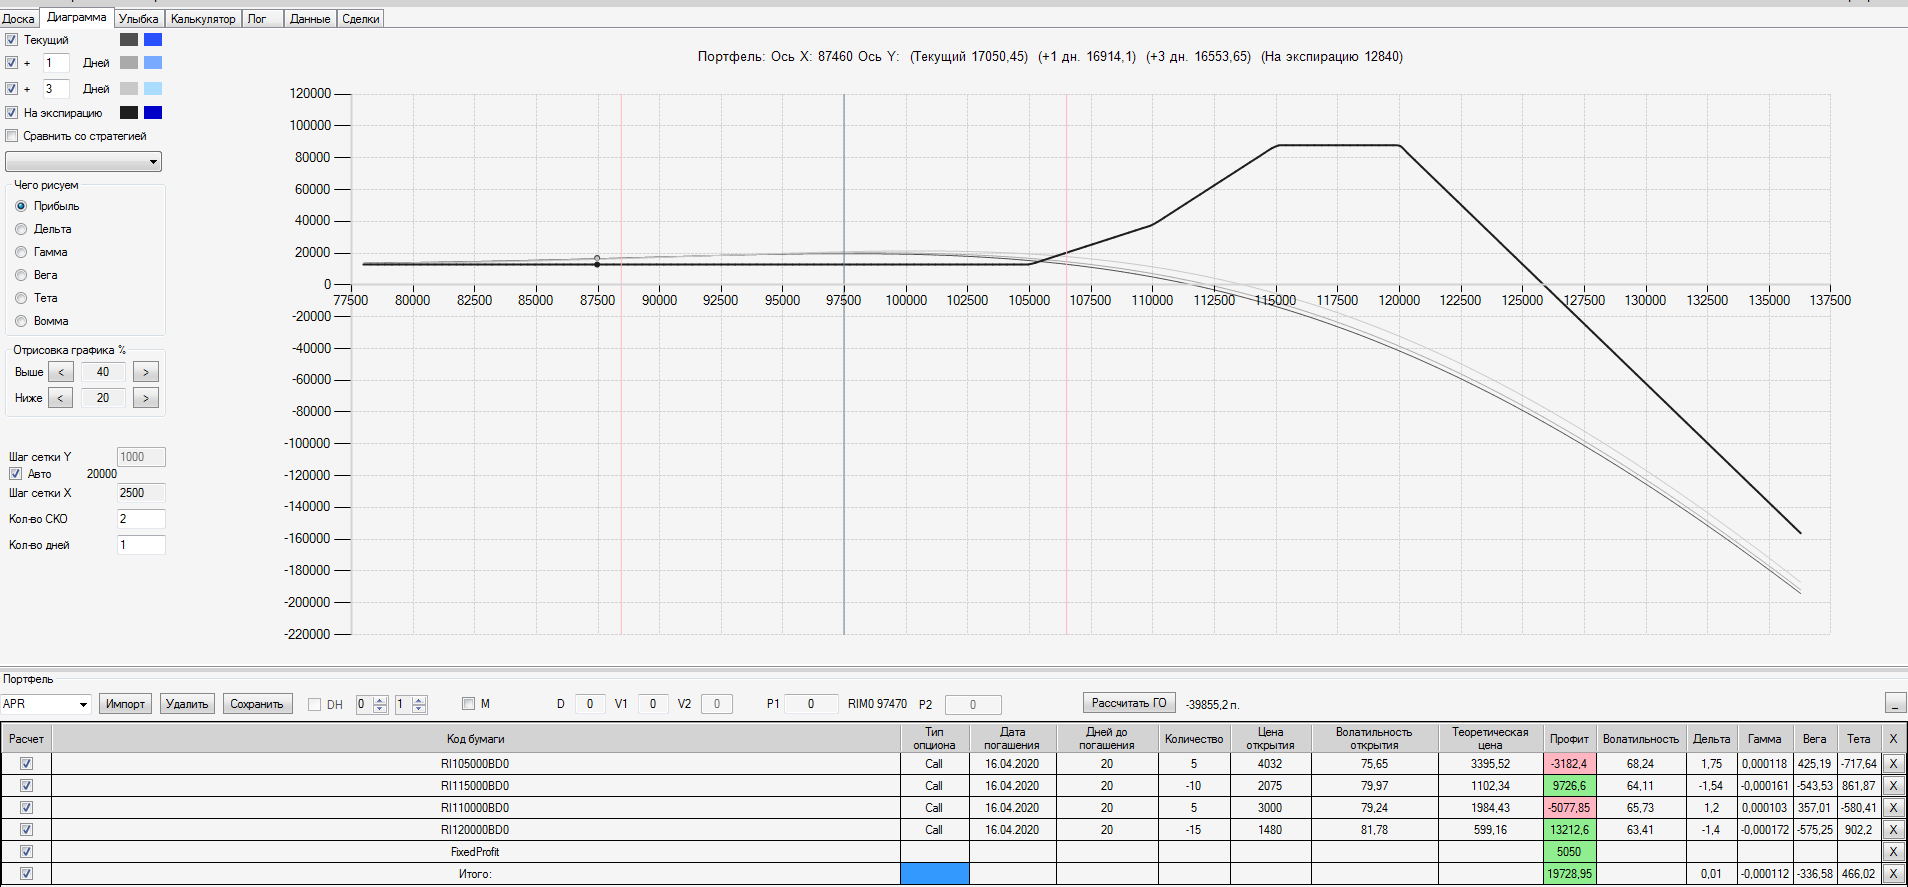
Task: Pick the blue swatch for Текущий
Action: [x=153, y=40]
